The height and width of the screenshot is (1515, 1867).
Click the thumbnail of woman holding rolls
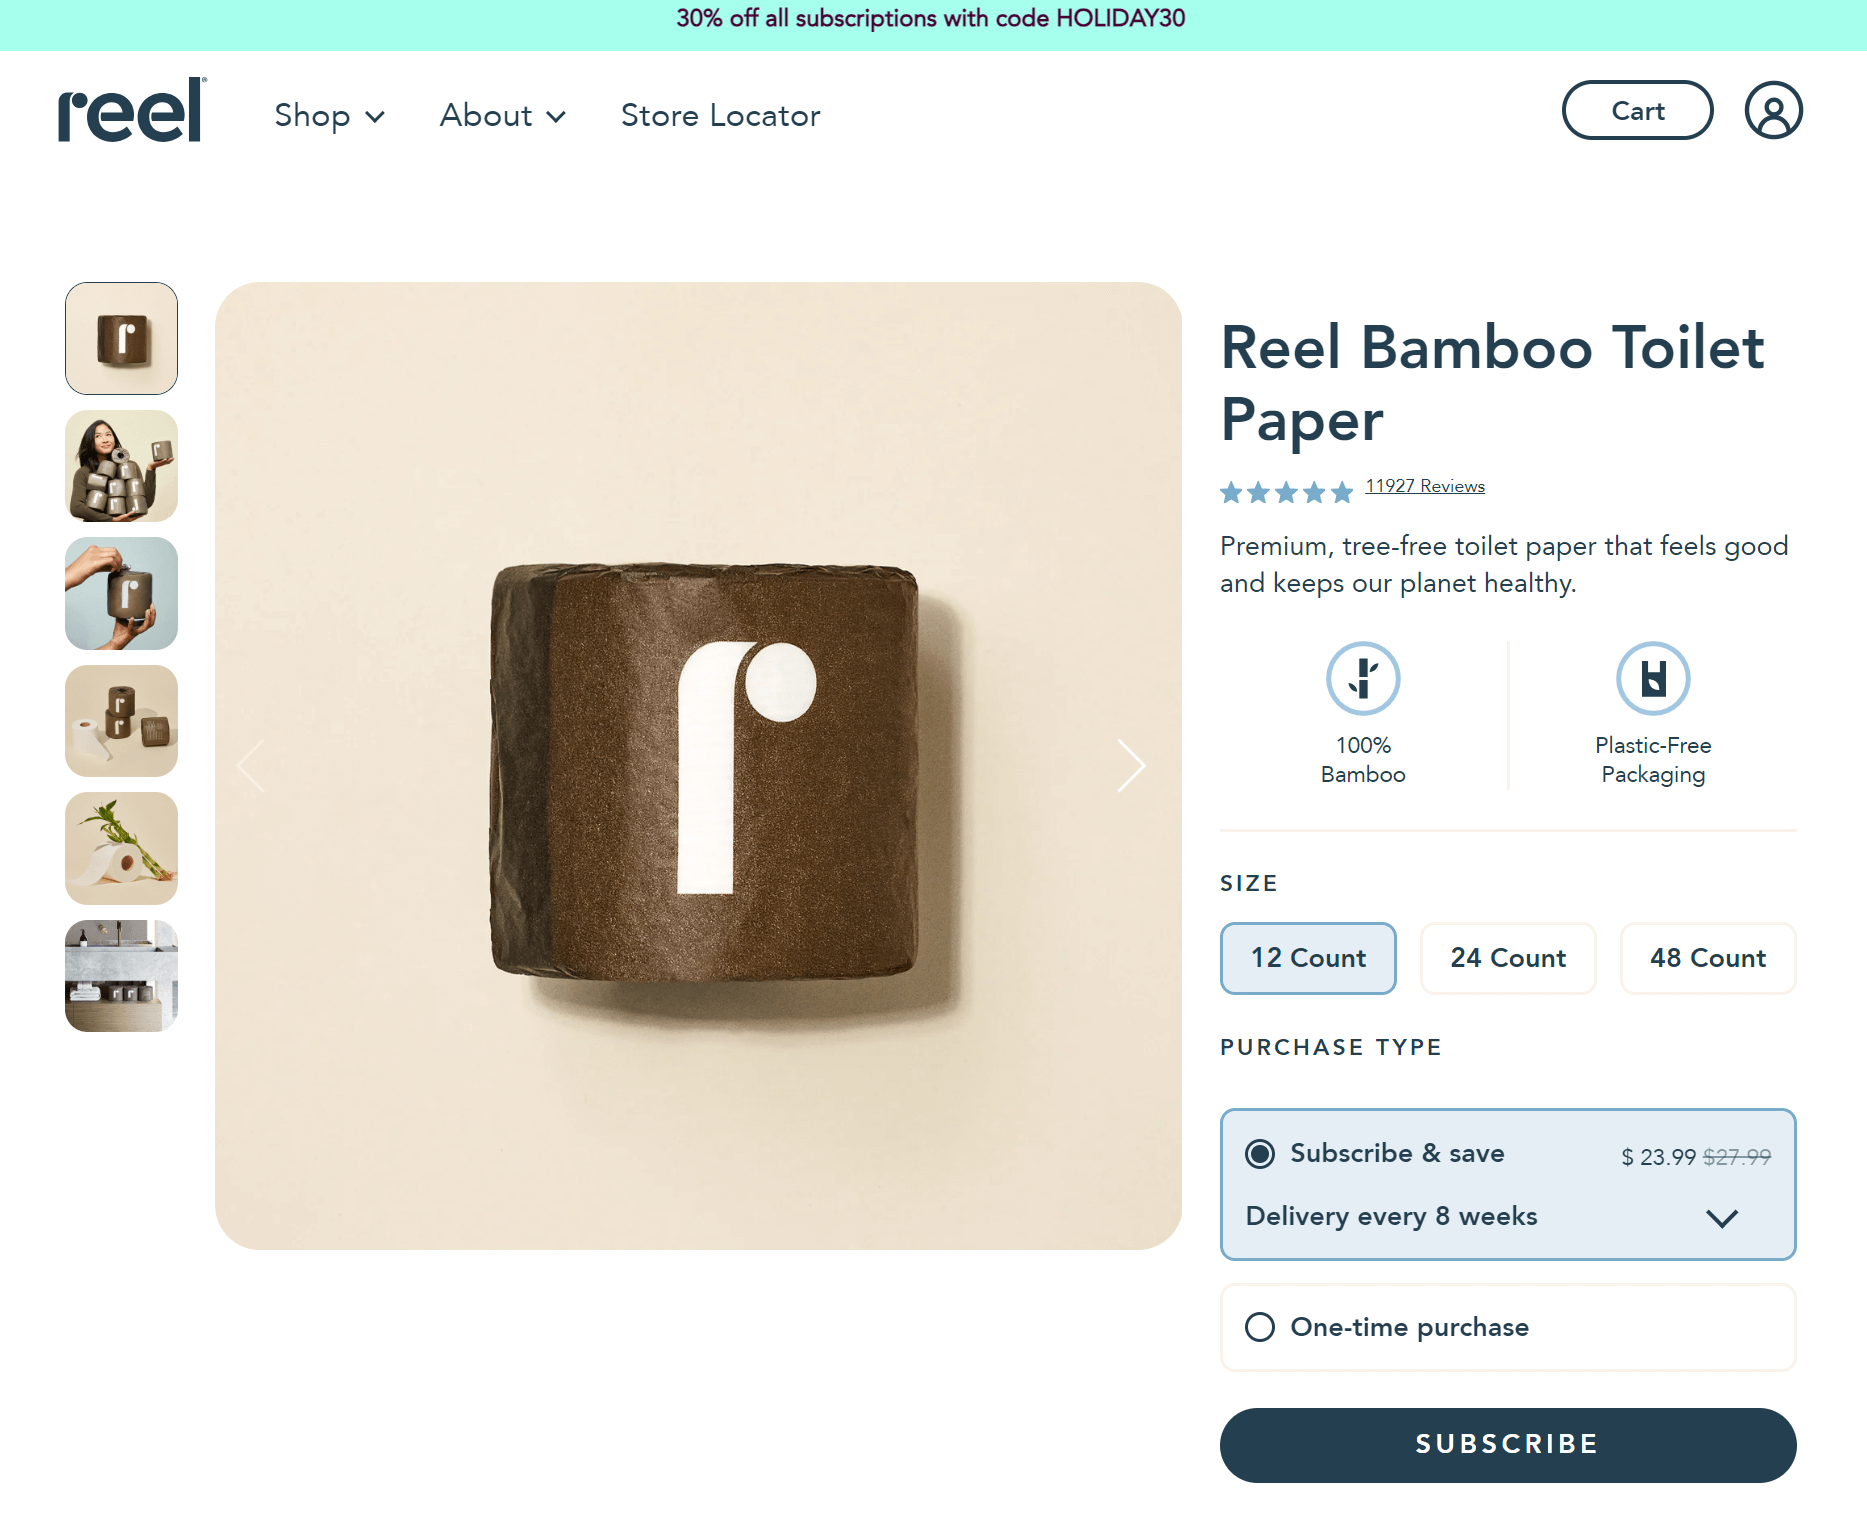tap(120, 466)
